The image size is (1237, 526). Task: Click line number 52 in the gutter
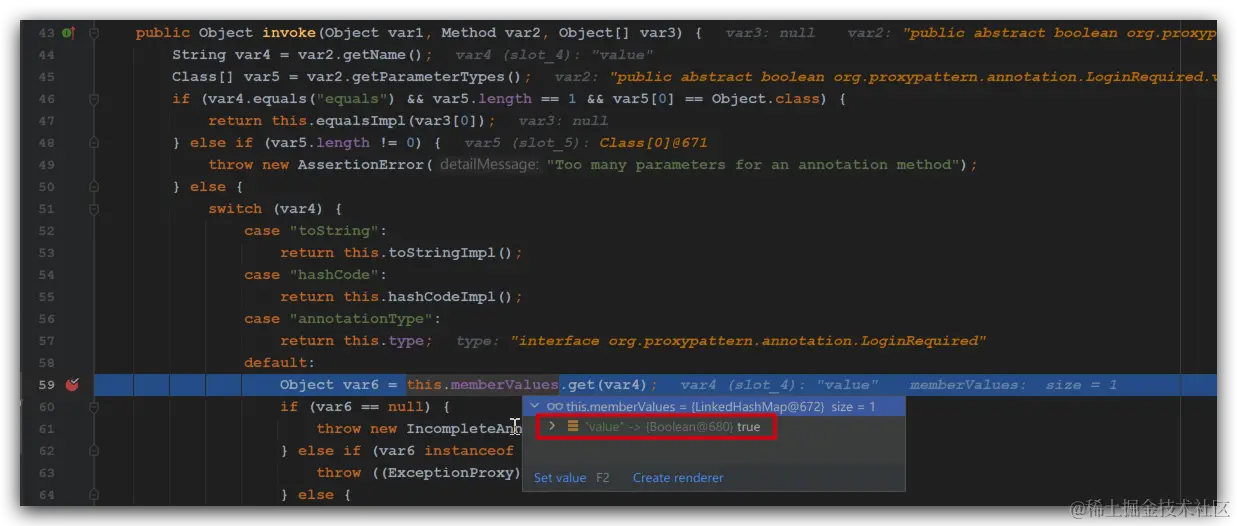pos(47,231)
